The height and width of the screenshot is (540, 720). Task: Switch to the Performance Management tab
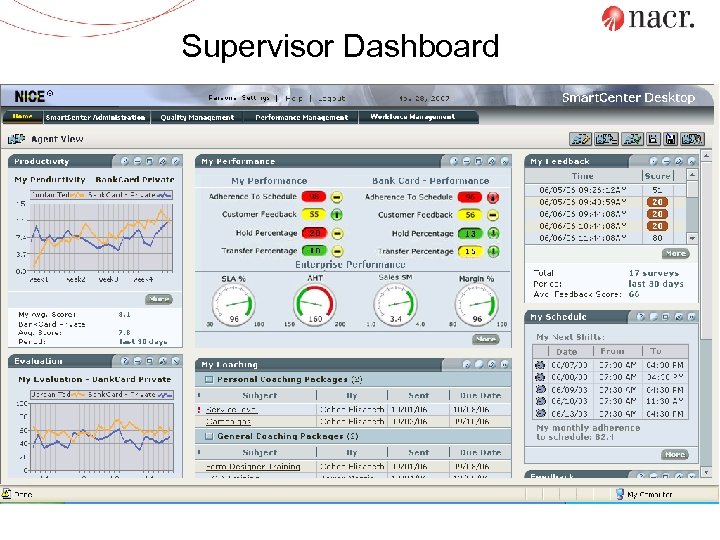click(301, 118)
